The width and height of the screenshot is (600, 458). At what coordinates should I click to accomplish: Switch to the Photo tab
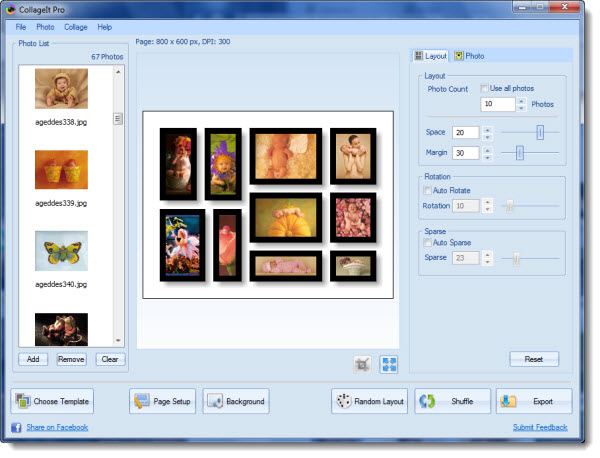coord(469,56)
